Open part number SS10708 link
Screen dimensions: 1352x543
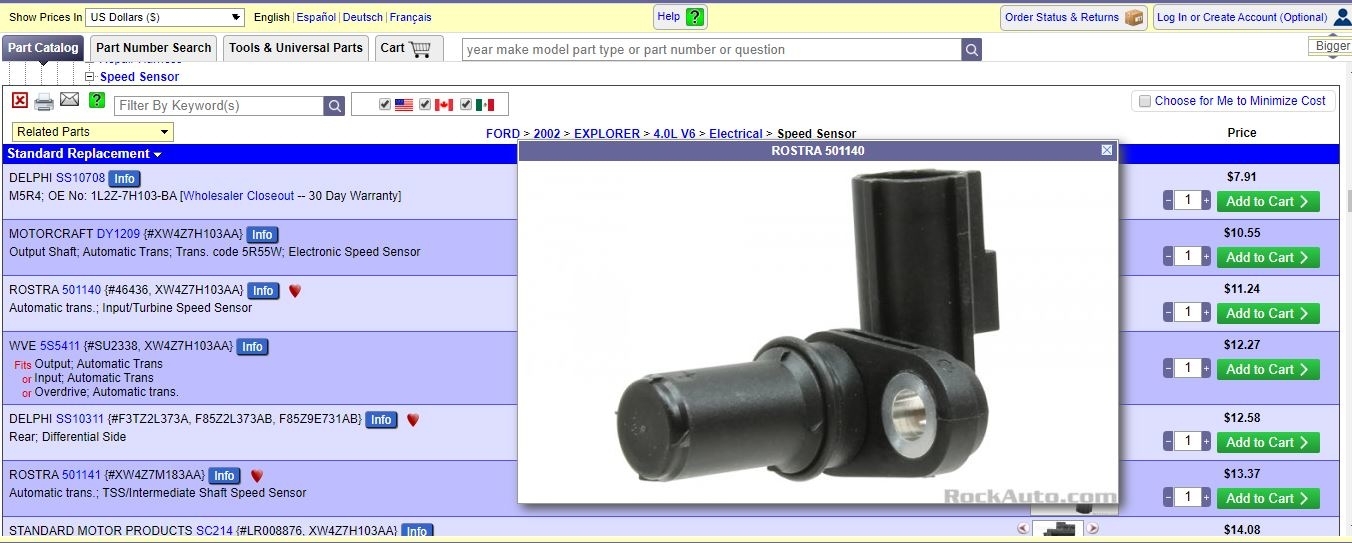point(80,178)
